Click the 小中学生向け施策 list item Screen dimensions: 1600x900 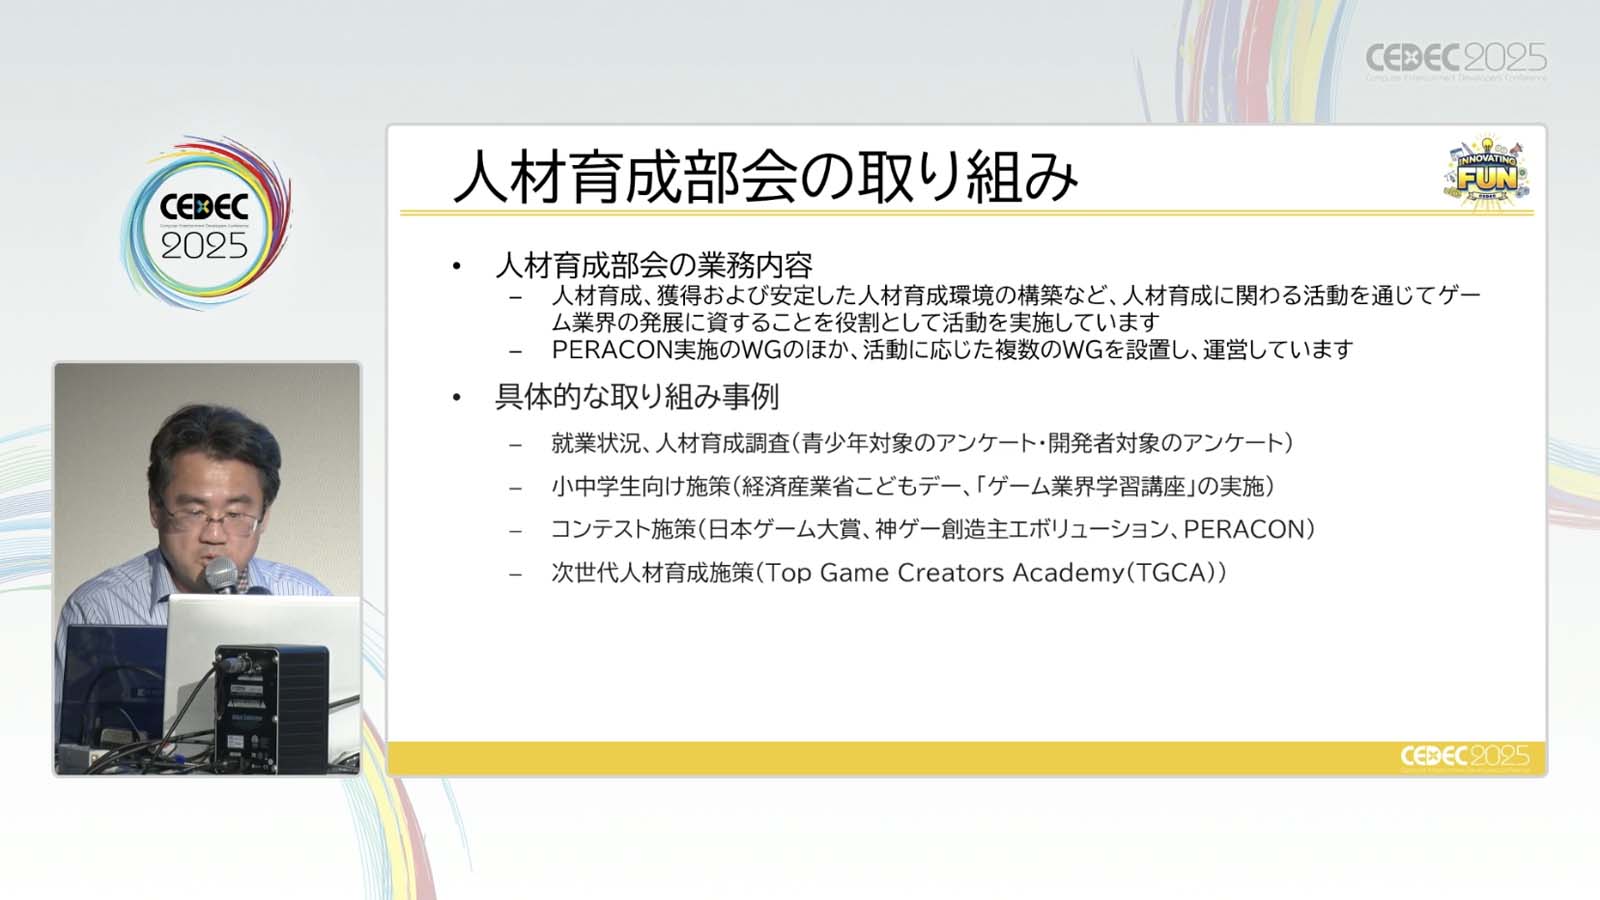coord(912,487)
